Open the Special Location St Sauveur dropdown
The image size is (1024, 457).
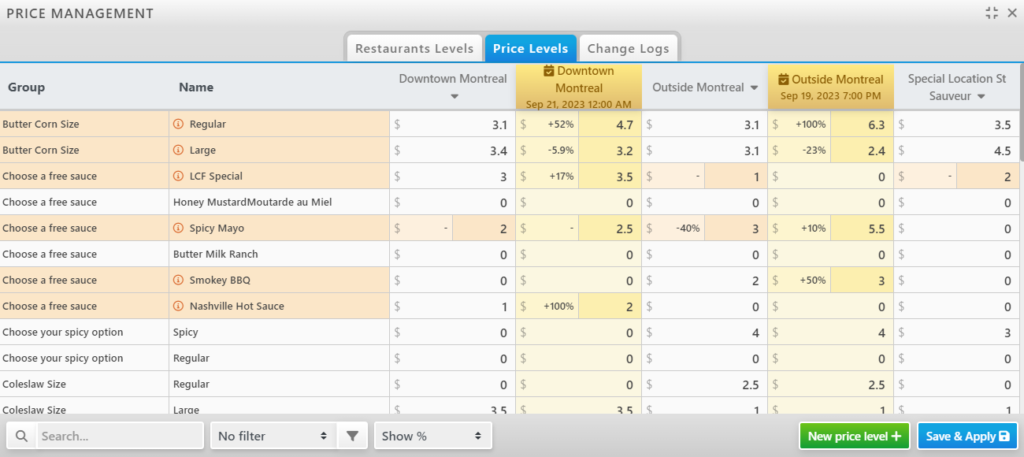coord(982,97)
